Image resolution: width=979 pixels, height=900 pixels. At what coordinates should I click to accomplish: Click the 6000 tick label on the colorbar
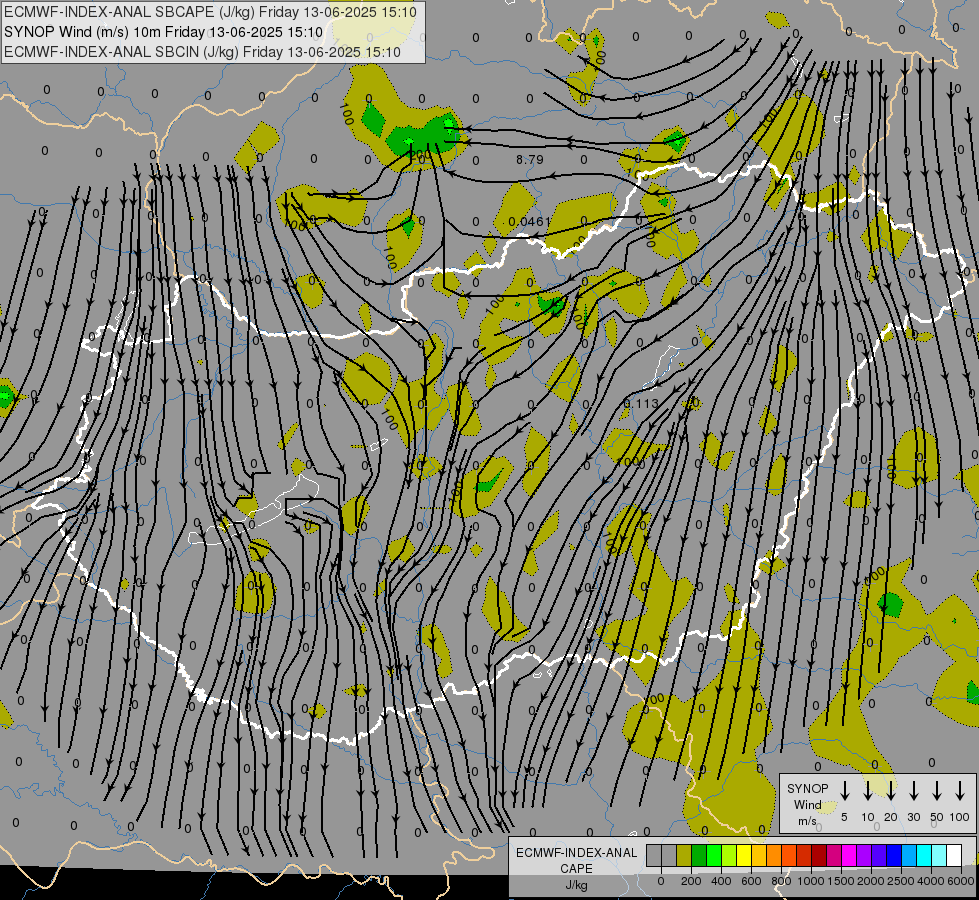[x=961, y=881]
